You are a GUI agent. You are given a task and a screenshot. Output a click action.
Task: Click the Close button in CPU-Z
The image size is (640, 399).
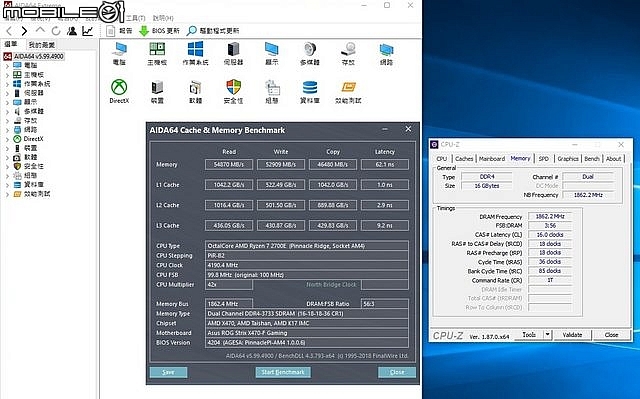click(x=611, y=335)
